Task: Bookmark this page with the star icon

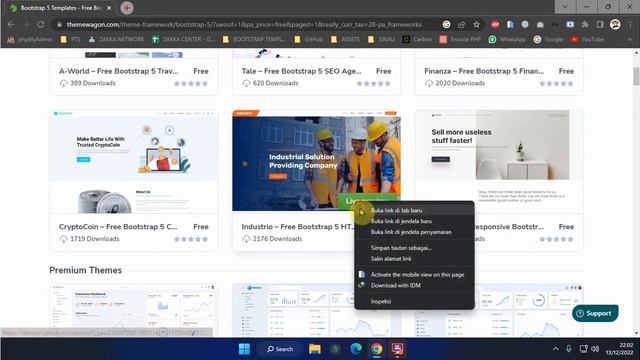Action: pos(476,24)
